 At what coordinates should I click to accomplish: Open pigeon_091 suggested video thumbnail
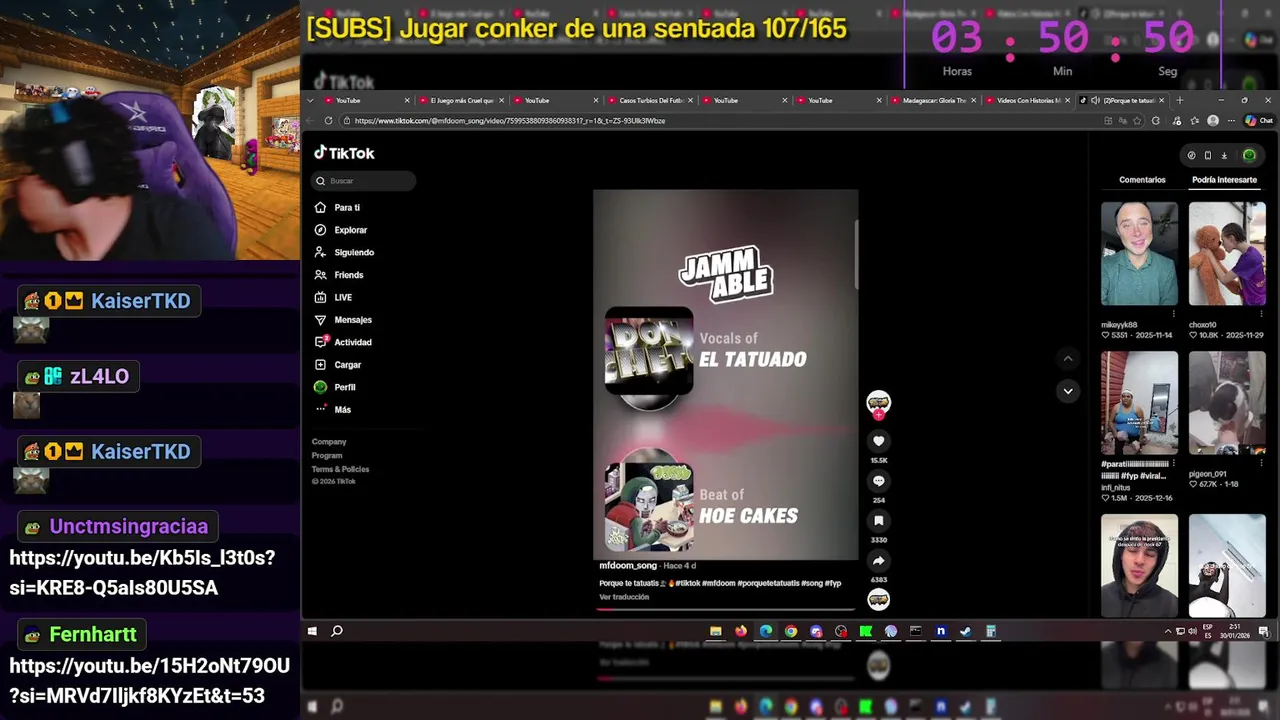pyautogui.click(x=1227, y=403)
